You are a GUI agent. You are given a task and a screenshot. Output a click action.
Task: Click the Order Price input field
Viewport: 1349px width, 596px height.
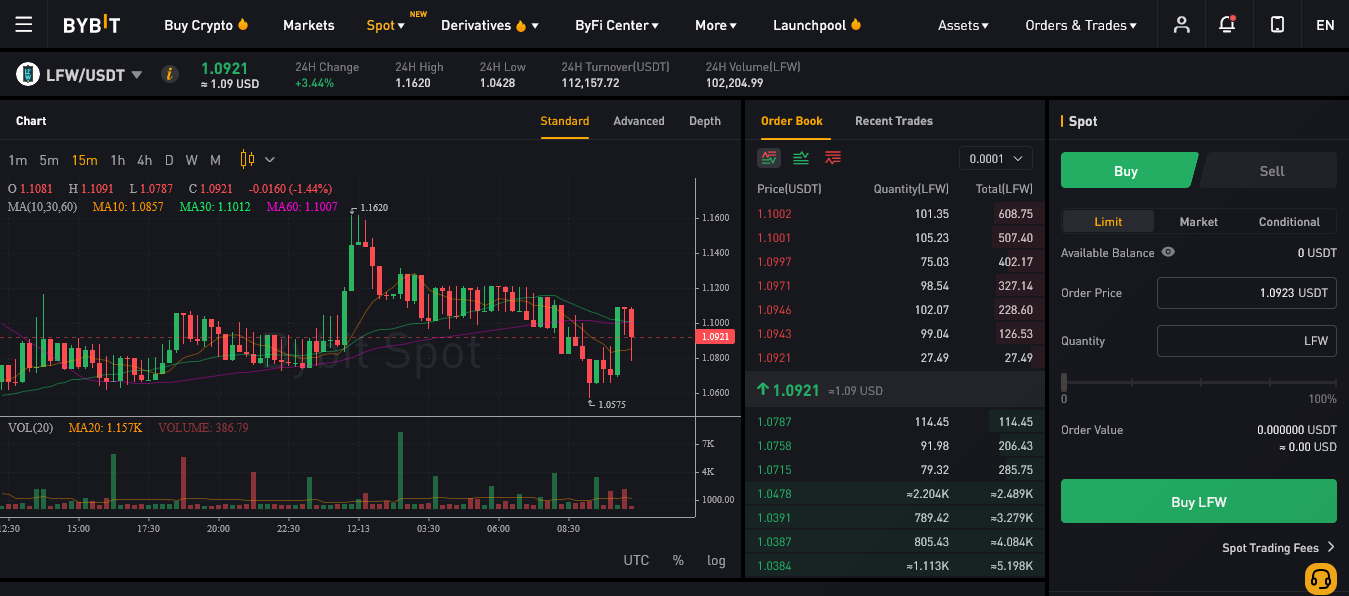coord(1246,293)
